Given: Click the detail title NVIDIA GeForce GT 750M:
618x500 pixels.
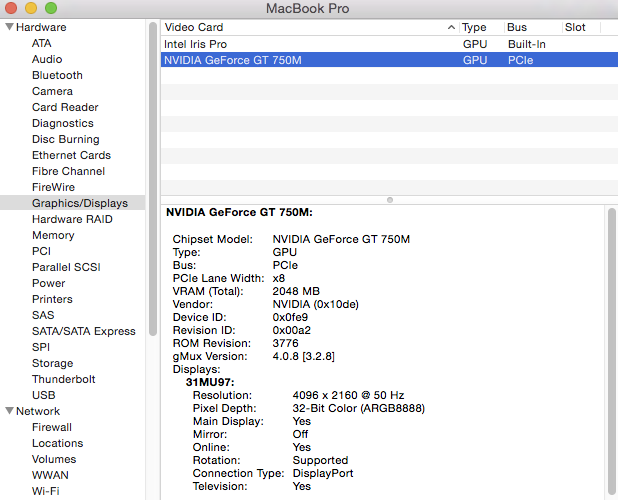Looking at the screenshot, I should pos(239,212).
